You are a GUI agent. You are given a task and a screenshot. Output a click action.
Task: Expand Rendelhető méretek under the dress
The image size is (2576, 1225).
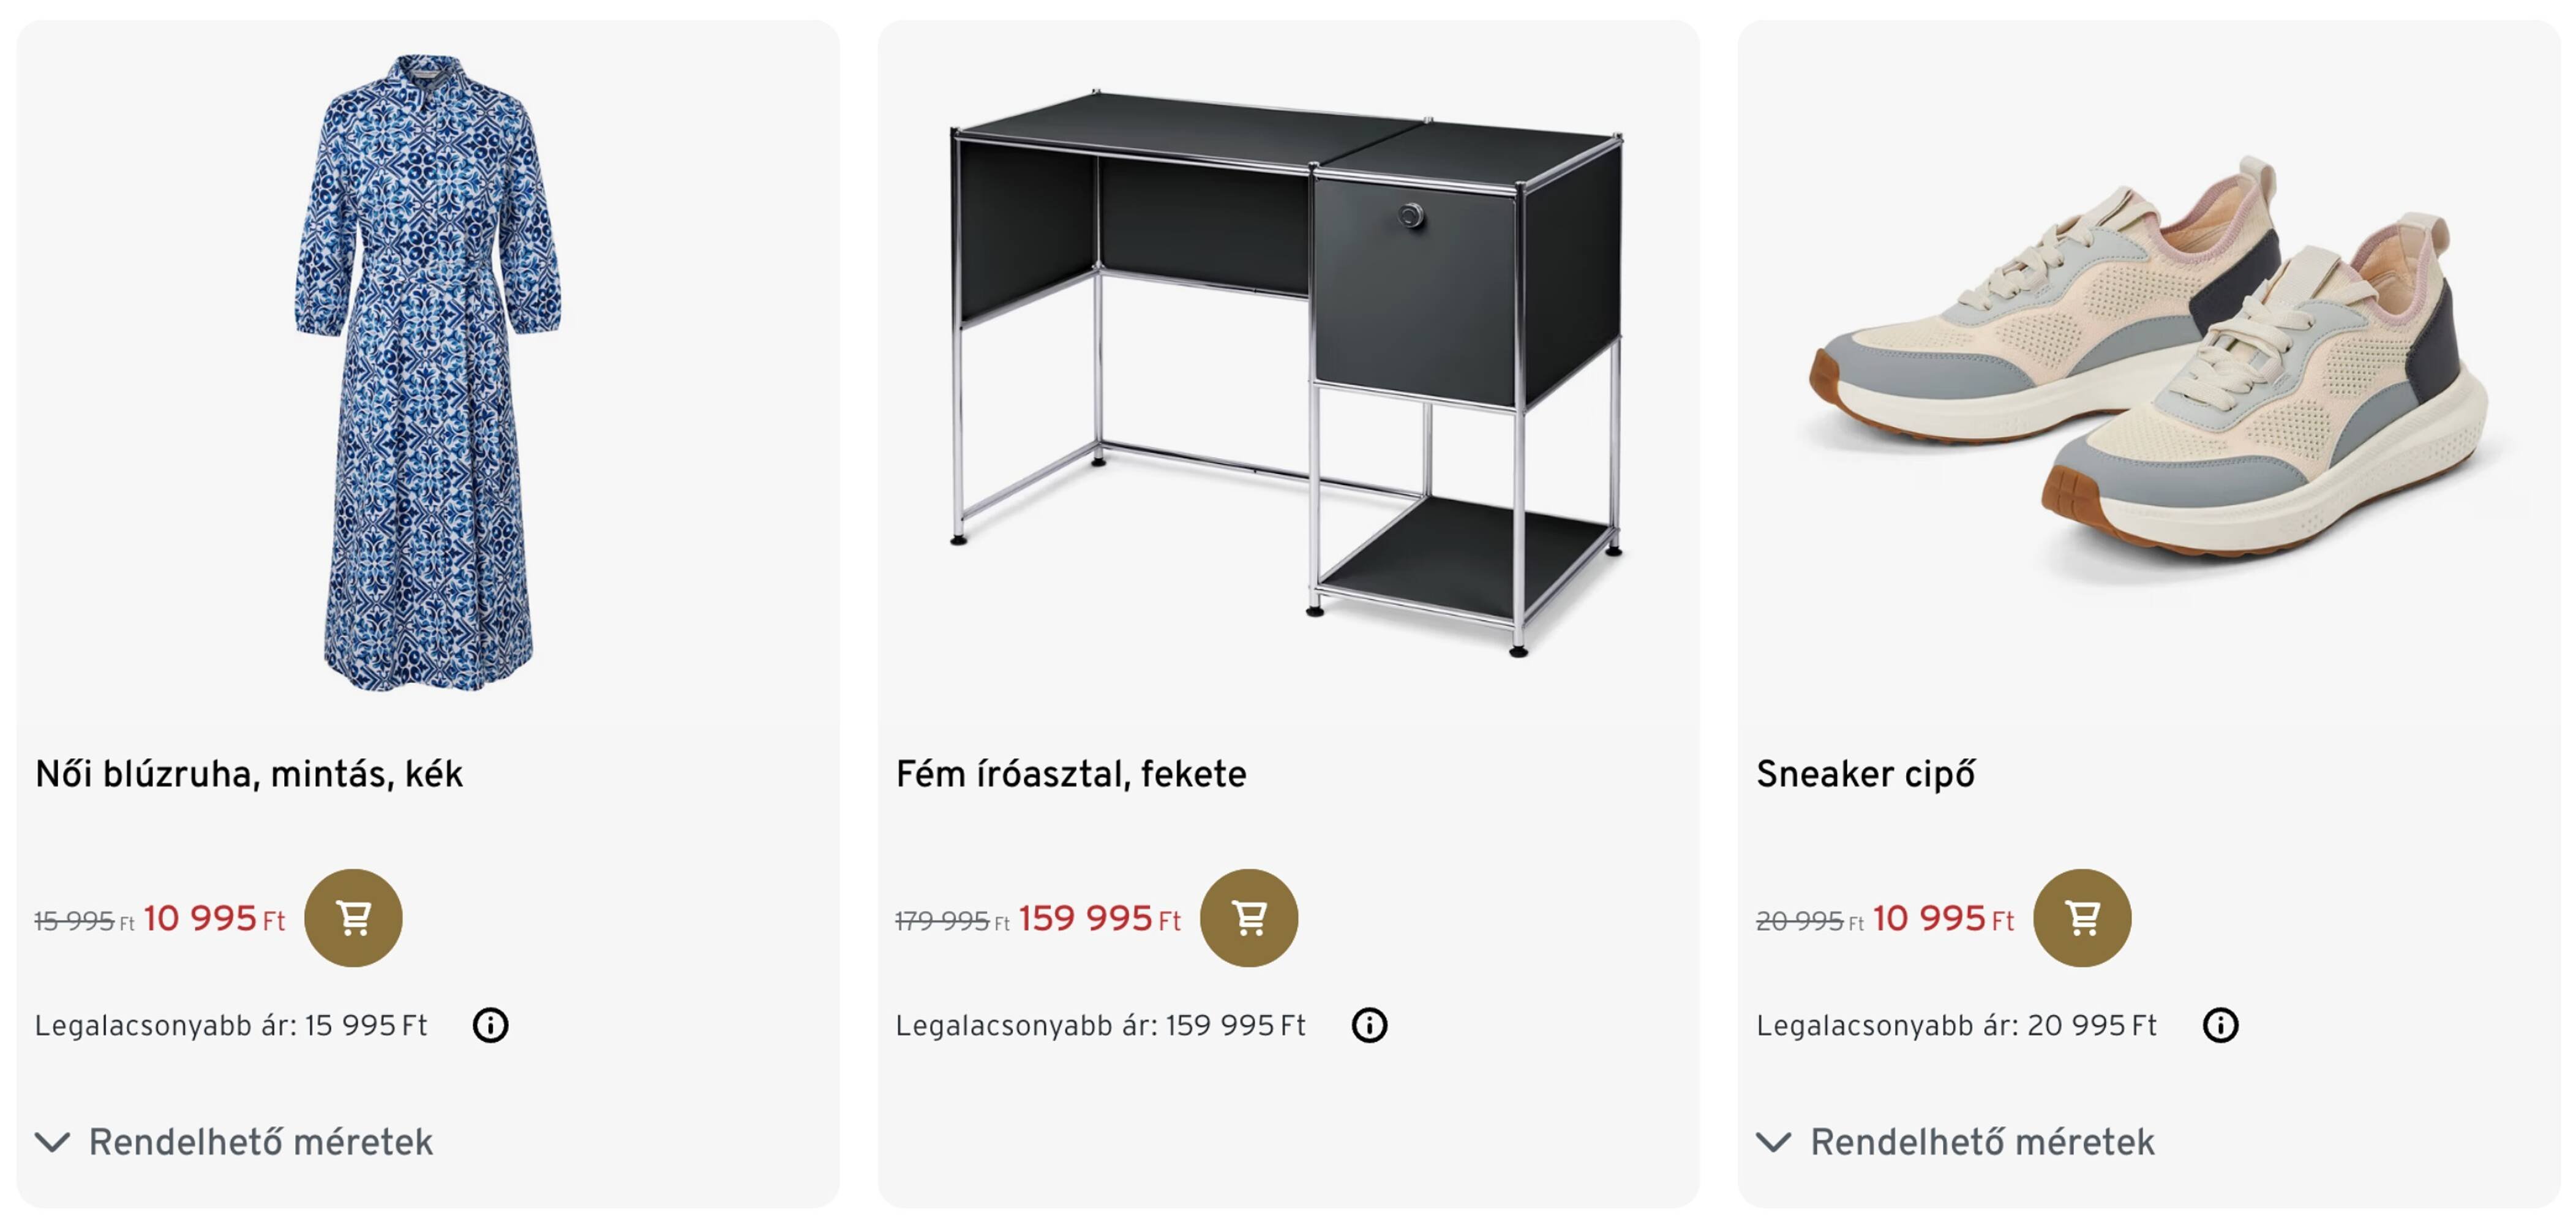(x=235, y=1141)
